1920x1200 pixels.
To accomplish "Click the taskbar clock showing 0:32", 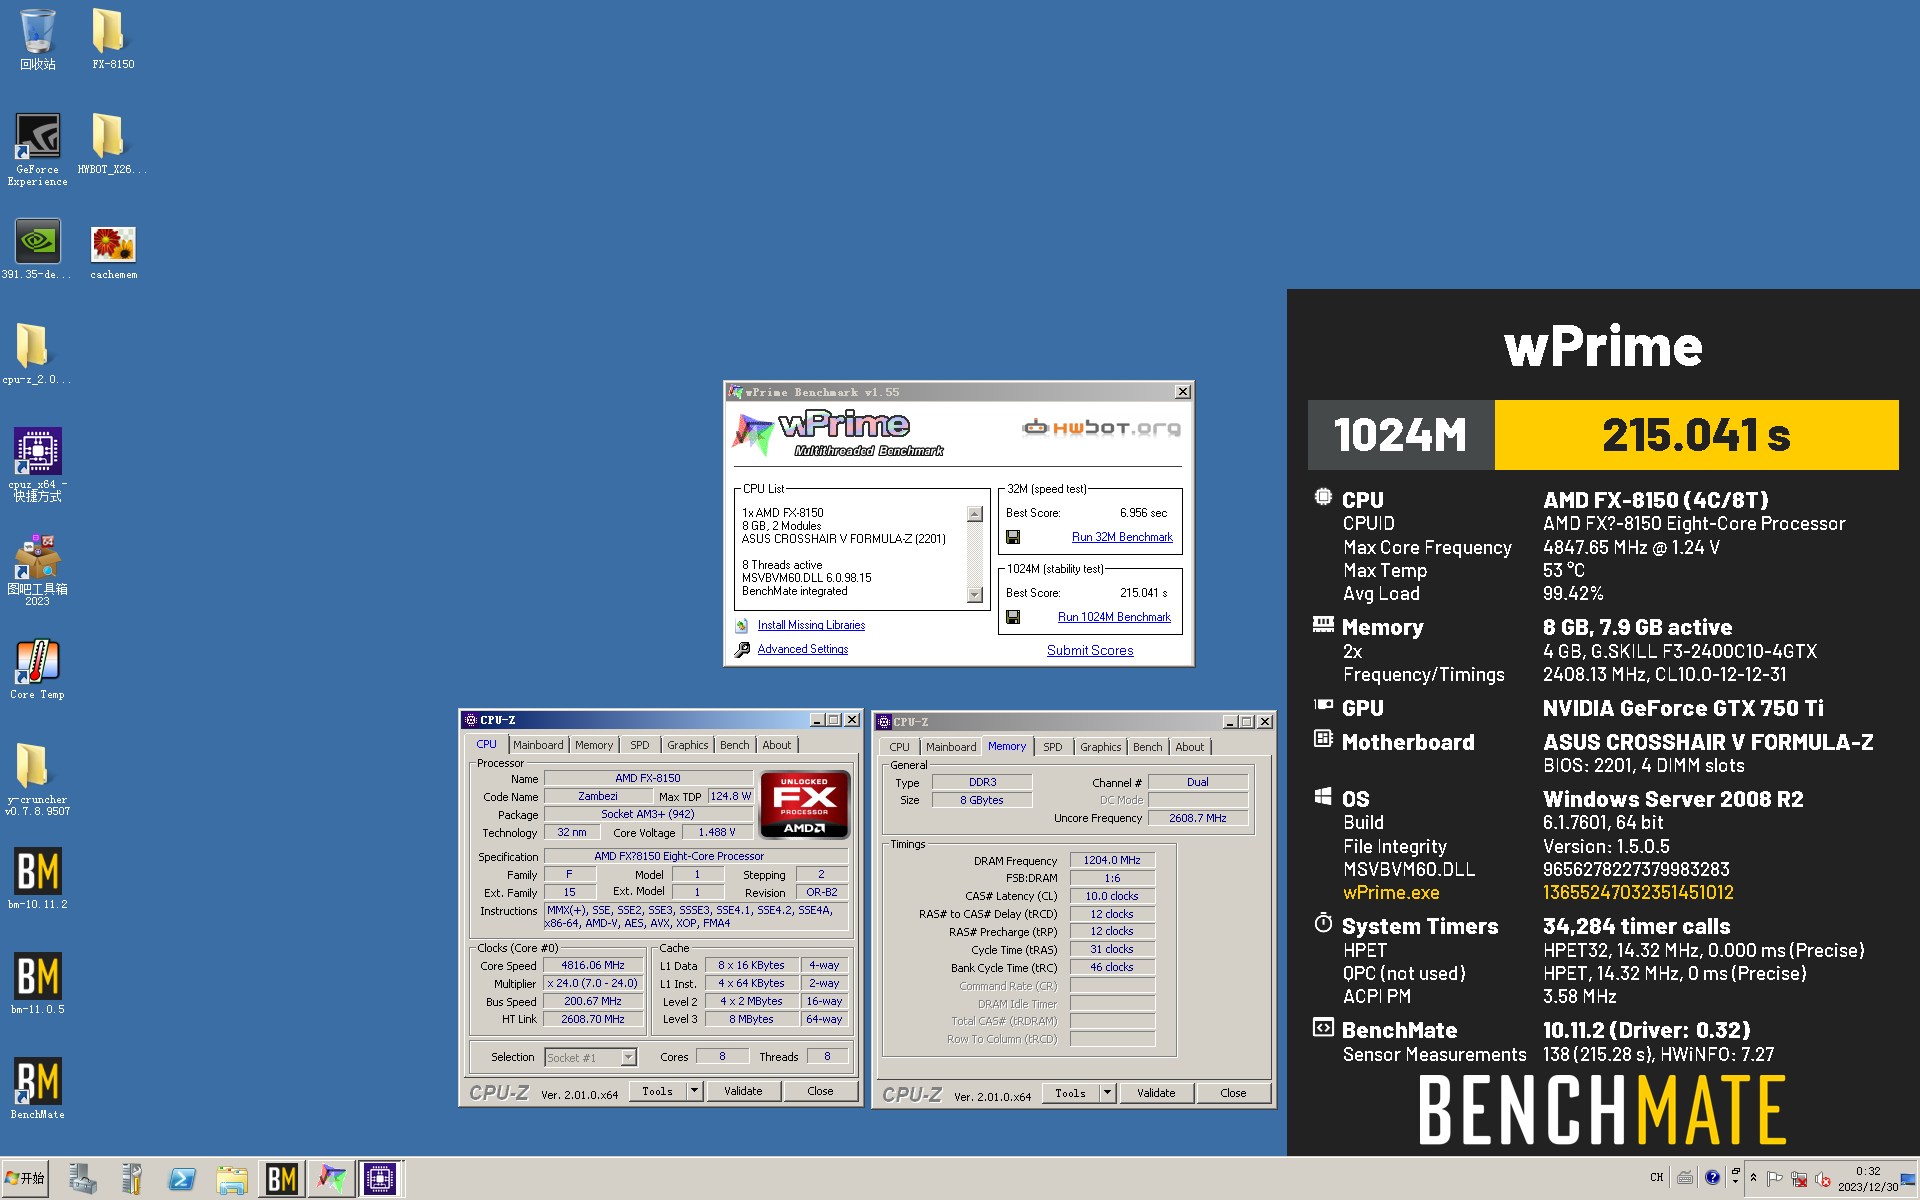I will 1868,1179.
